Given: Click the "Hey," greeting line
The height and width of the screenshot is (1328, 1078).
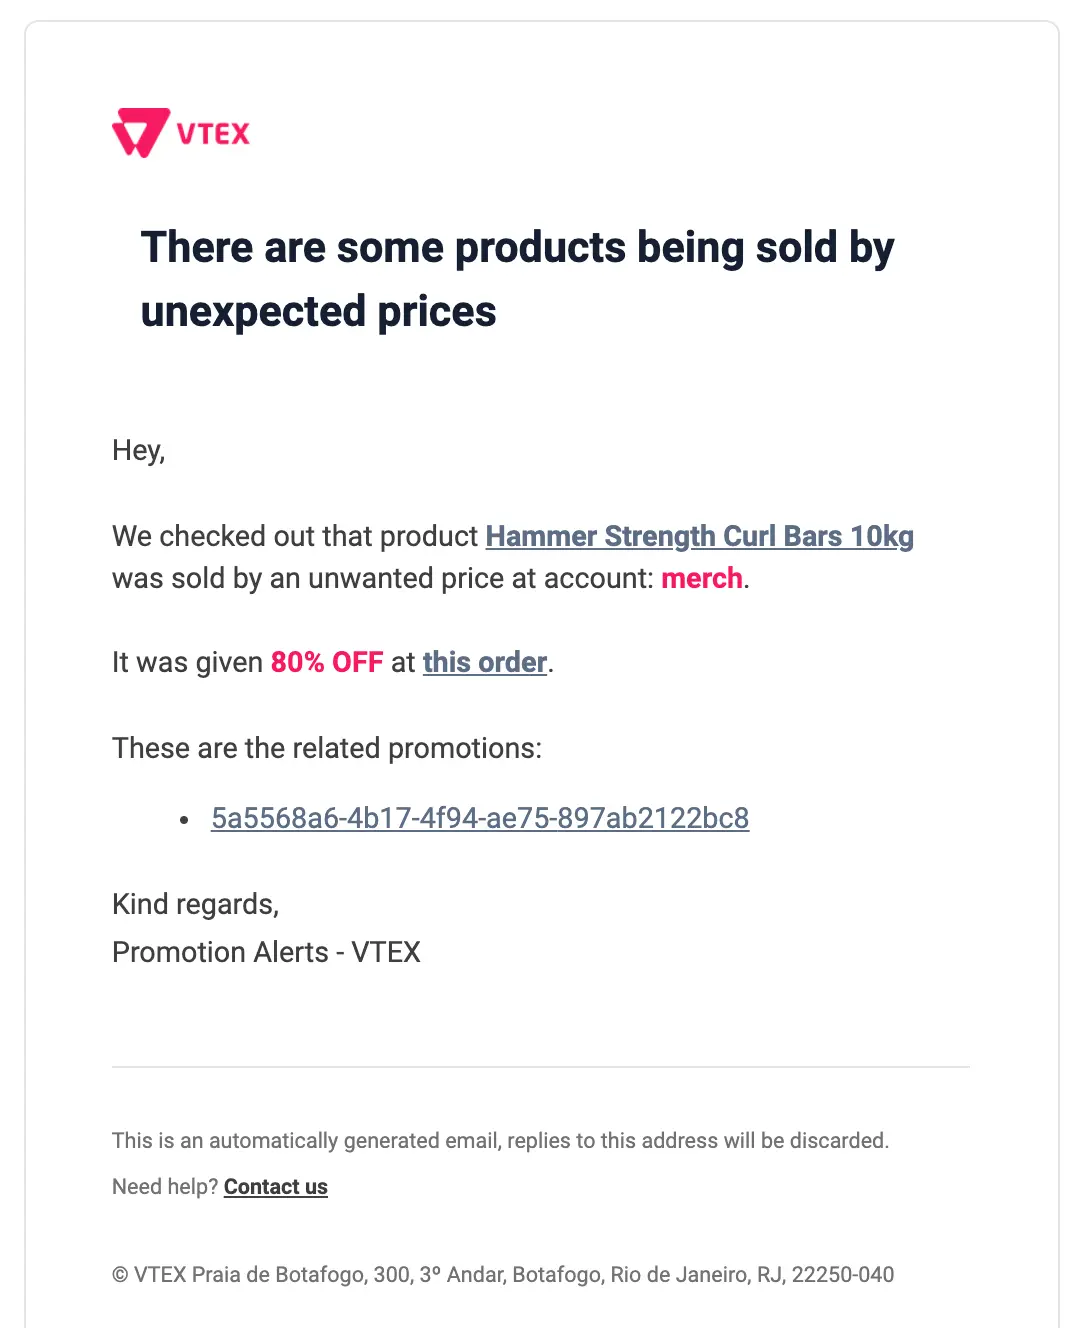Looking at the screenshot, I should coord(139,450).
